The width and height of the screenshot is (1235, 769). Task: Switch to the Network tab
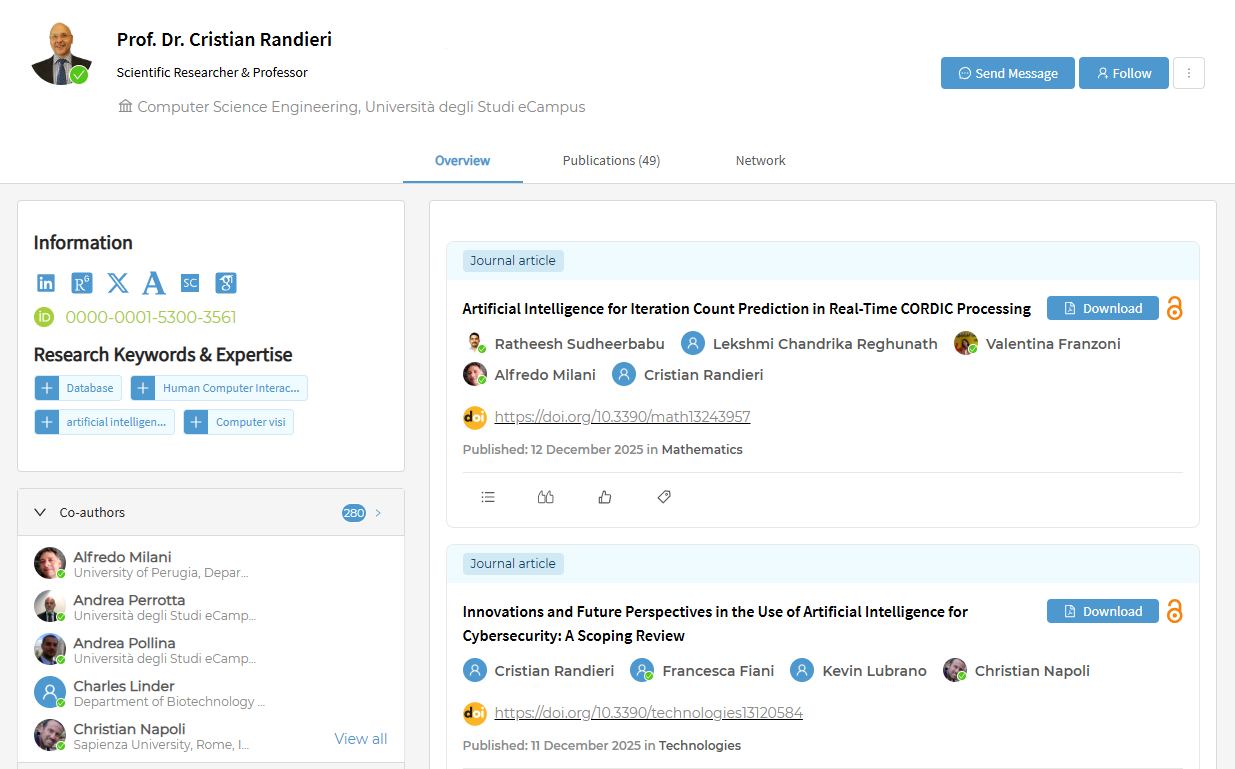tap(761, 160)
